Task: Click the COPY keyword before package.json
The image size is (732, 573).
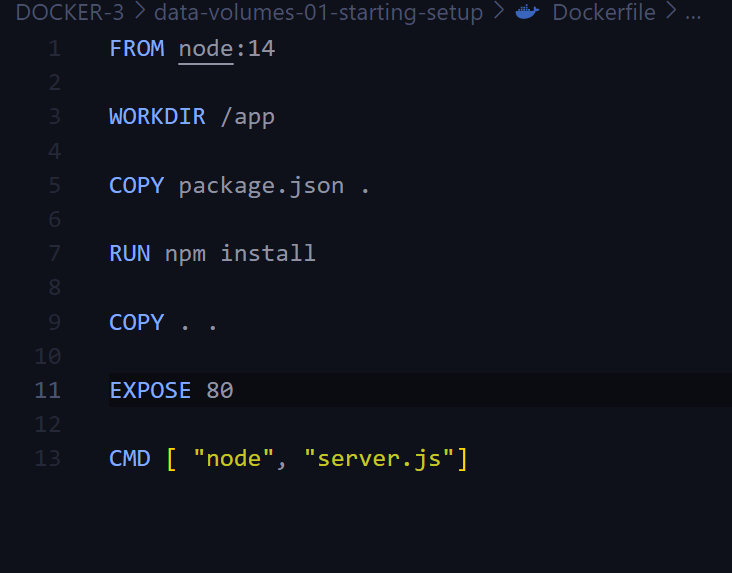Action: point(137,185)
